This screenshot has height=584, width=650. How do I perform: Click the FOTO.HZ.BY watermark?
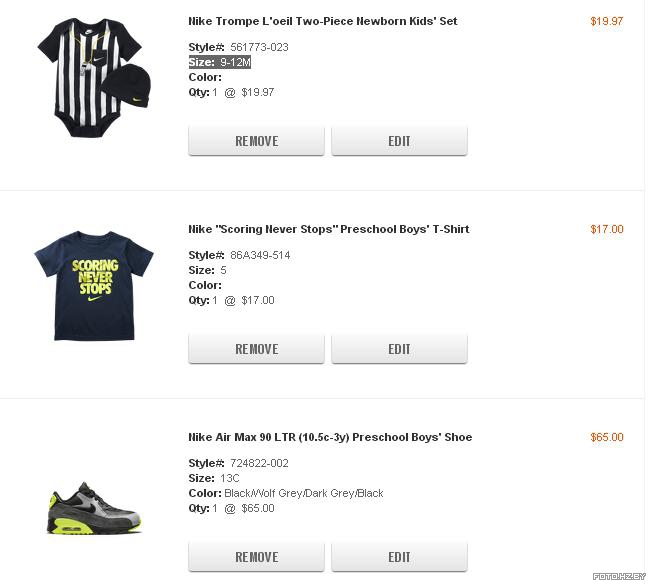coord(619,576)
